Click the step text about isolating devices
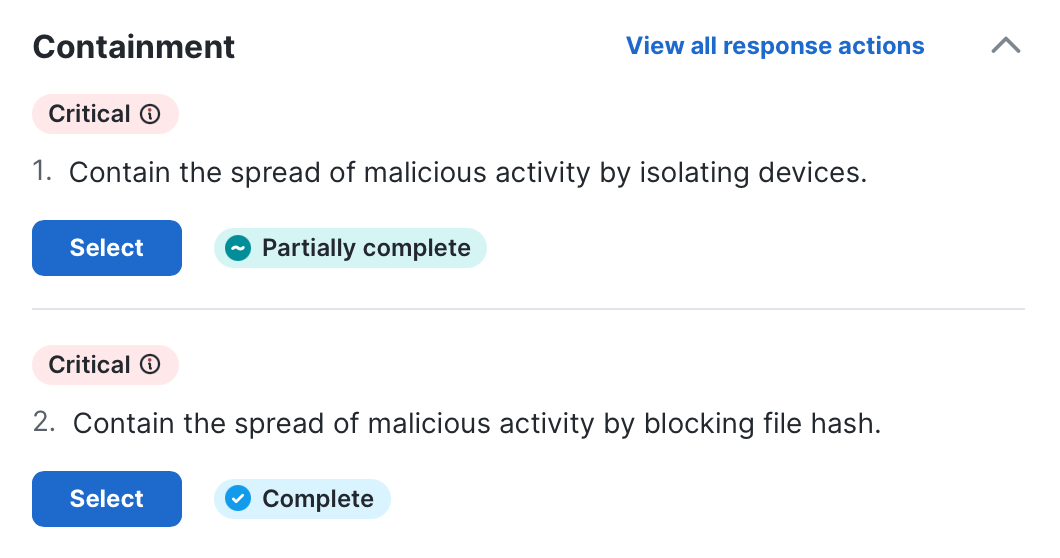This screenshot has width=1060, height=558. [468, 172]
